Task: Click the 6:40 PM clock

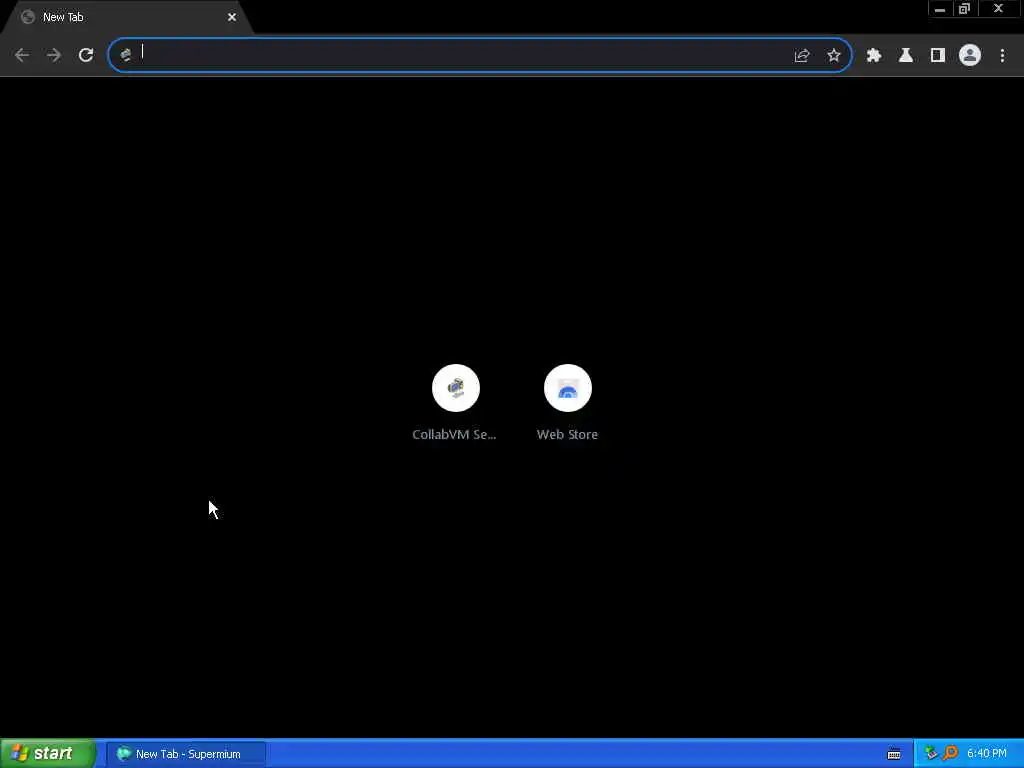Action: pyautogui.click(x=987, y=754)
